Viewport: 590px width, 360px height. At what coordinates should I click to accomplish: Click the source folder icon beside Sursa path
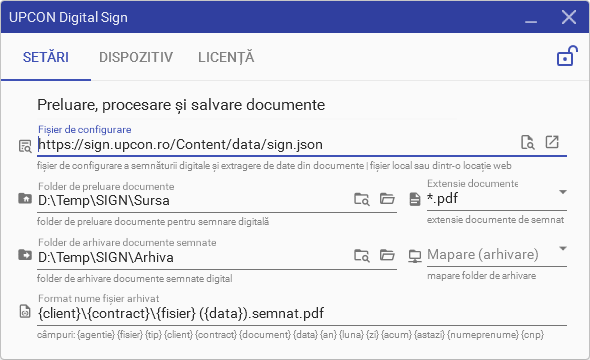point(25,198)
